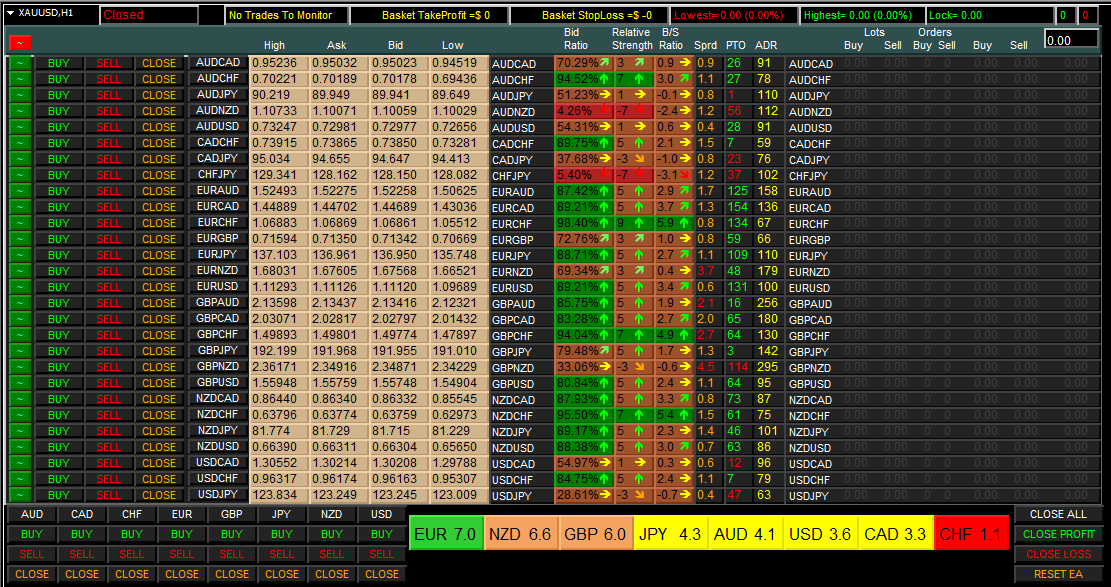
Task: Click the red CHF 1.1 strength box
Action: pyautogui.click(x=971, y=533)
